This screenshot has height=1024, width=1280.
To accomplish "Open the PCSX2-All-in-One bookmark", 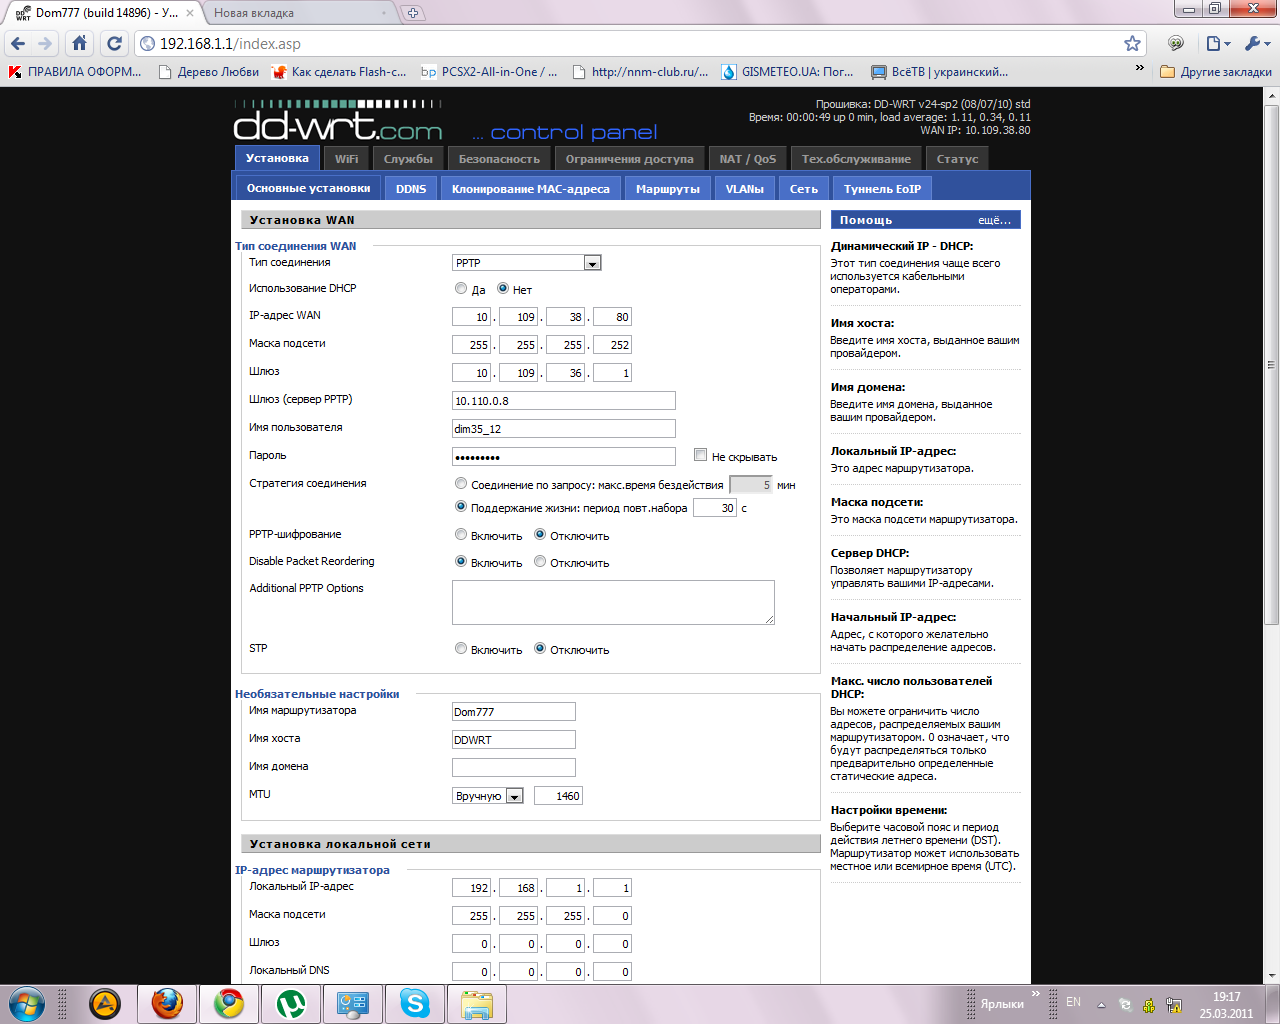I will [490, 72].
